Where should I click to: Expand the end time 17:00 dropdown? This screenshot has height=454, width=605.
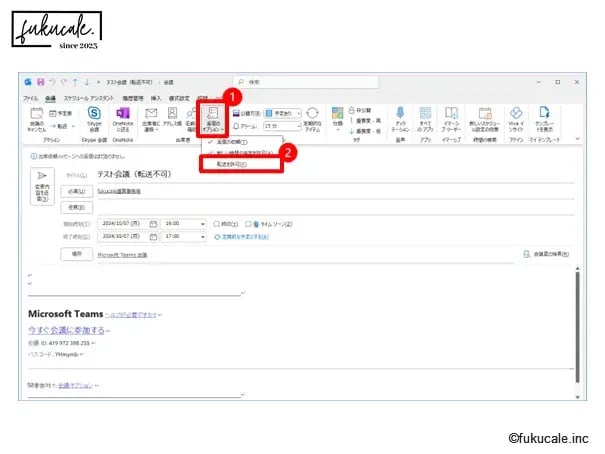(204, 236)
